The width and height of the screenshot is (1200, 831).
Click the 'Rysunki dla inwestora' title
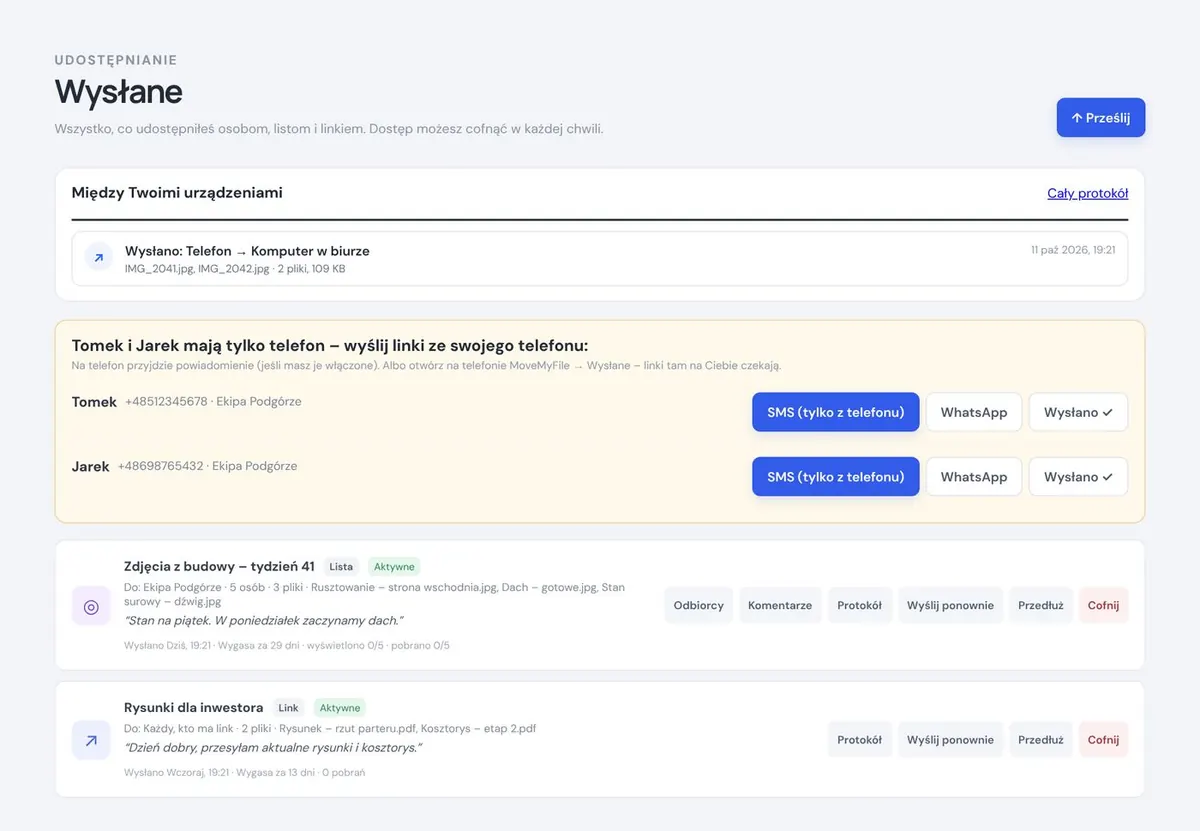click(194, 707)
